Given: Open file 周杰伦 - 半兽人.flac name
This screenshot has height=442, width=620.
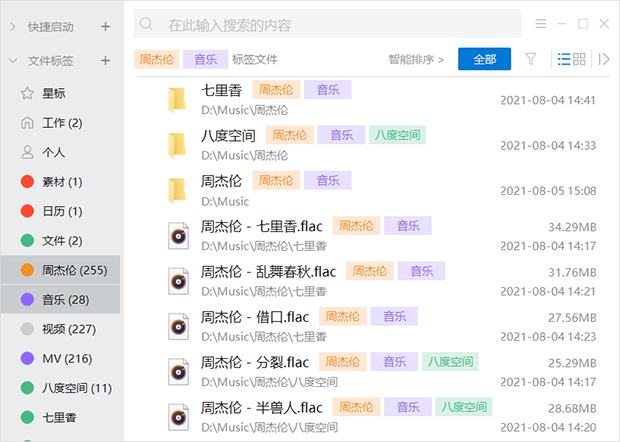Looking at the screenshot, I should pyautogui.click(x=262, y=408).
